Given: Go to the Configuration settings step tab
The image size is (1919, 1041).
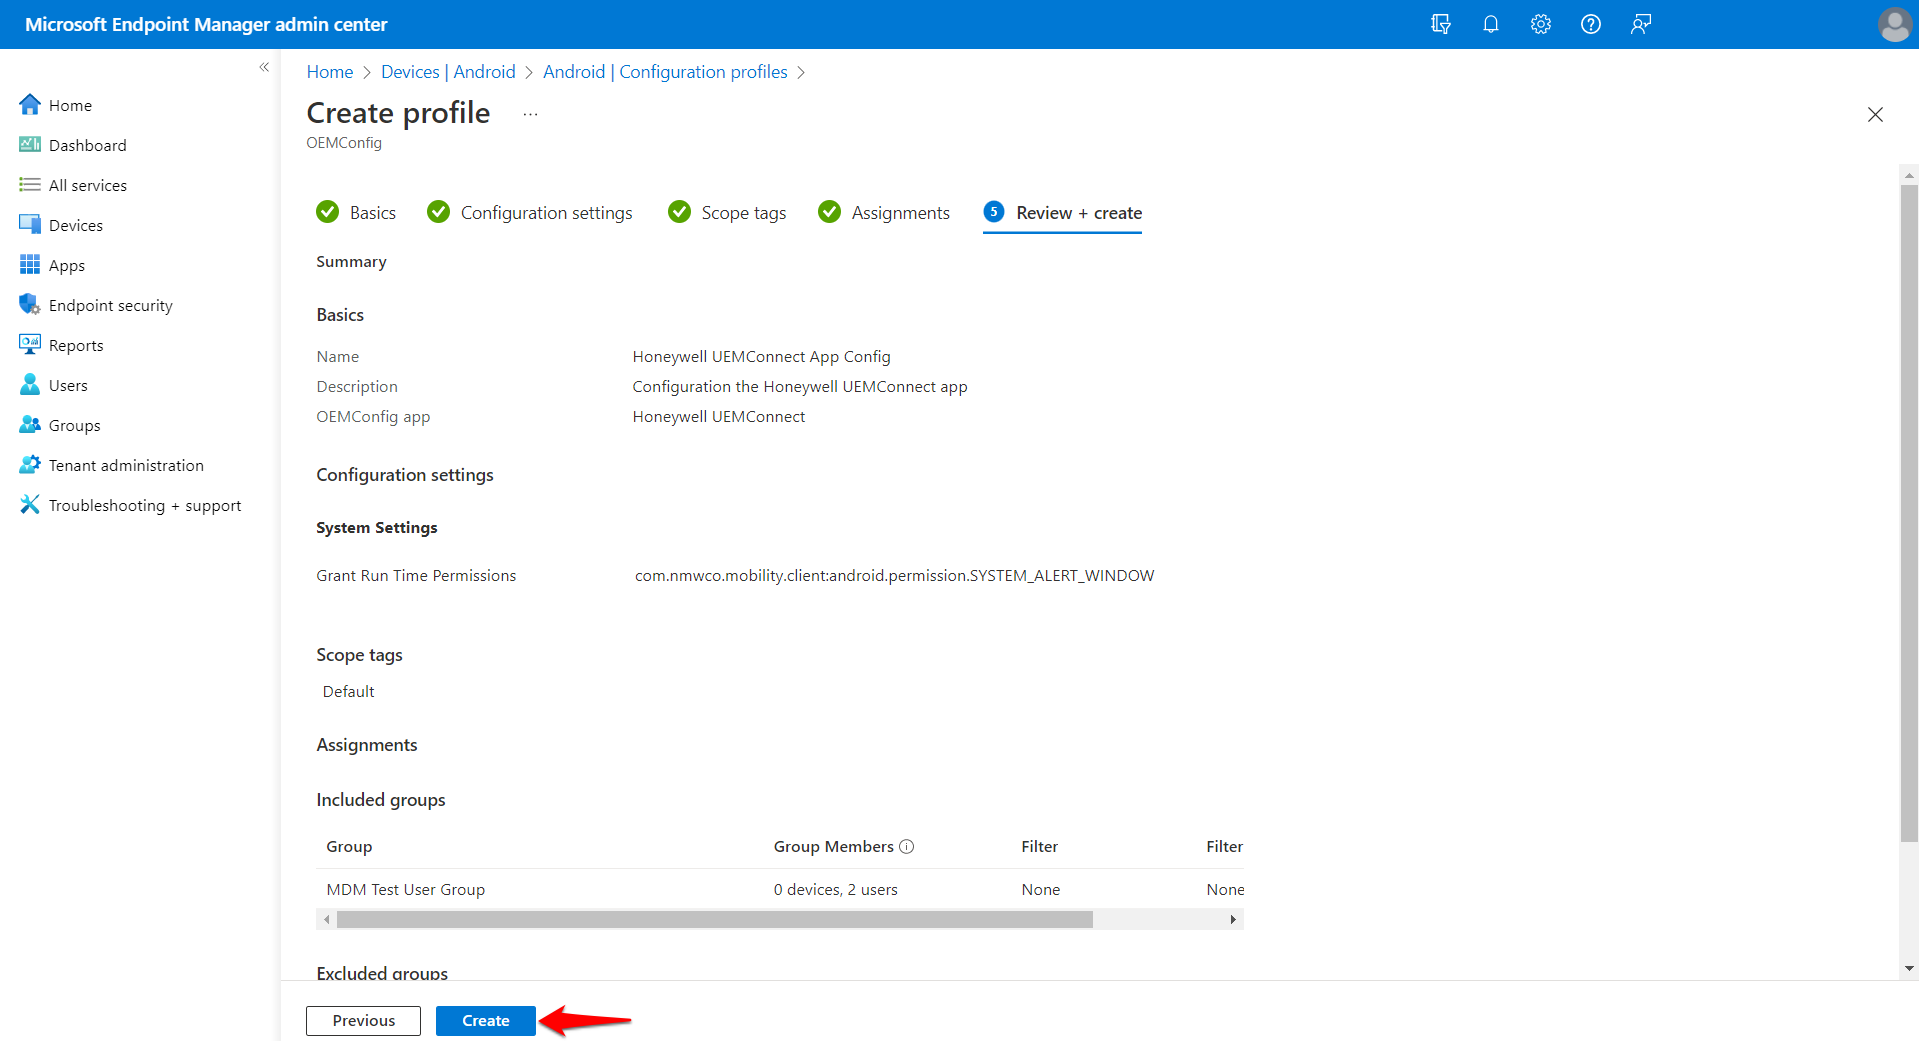Looking at the screenshot, I should 529,212.
